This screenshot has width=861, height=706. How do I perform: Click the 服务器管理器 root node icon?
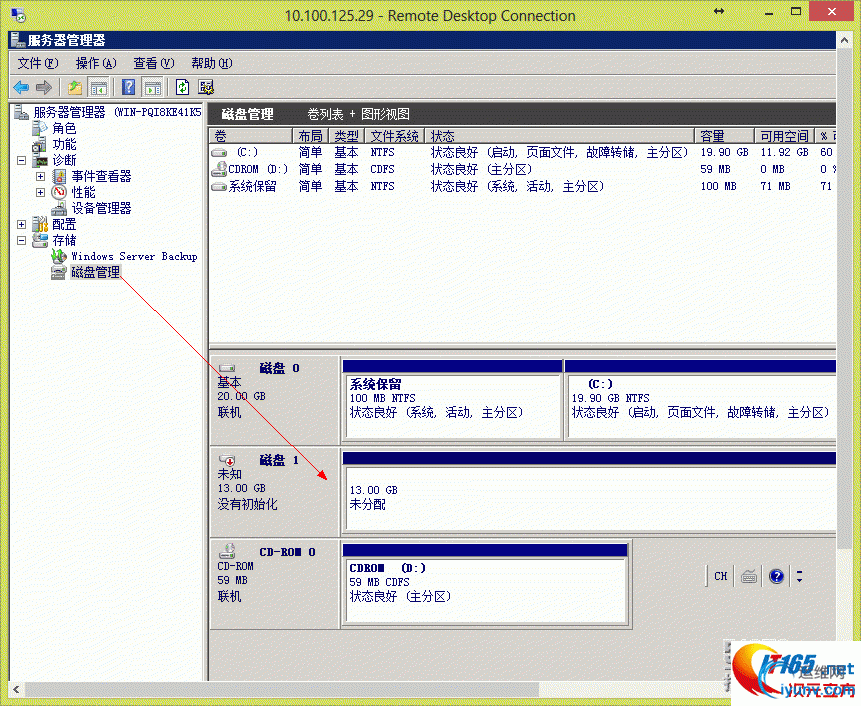click(21, 113)
